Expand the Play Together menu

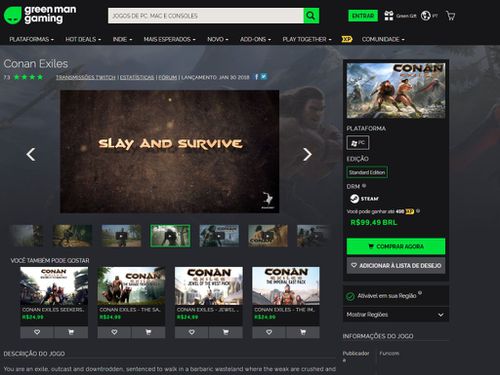pos(307,39)
